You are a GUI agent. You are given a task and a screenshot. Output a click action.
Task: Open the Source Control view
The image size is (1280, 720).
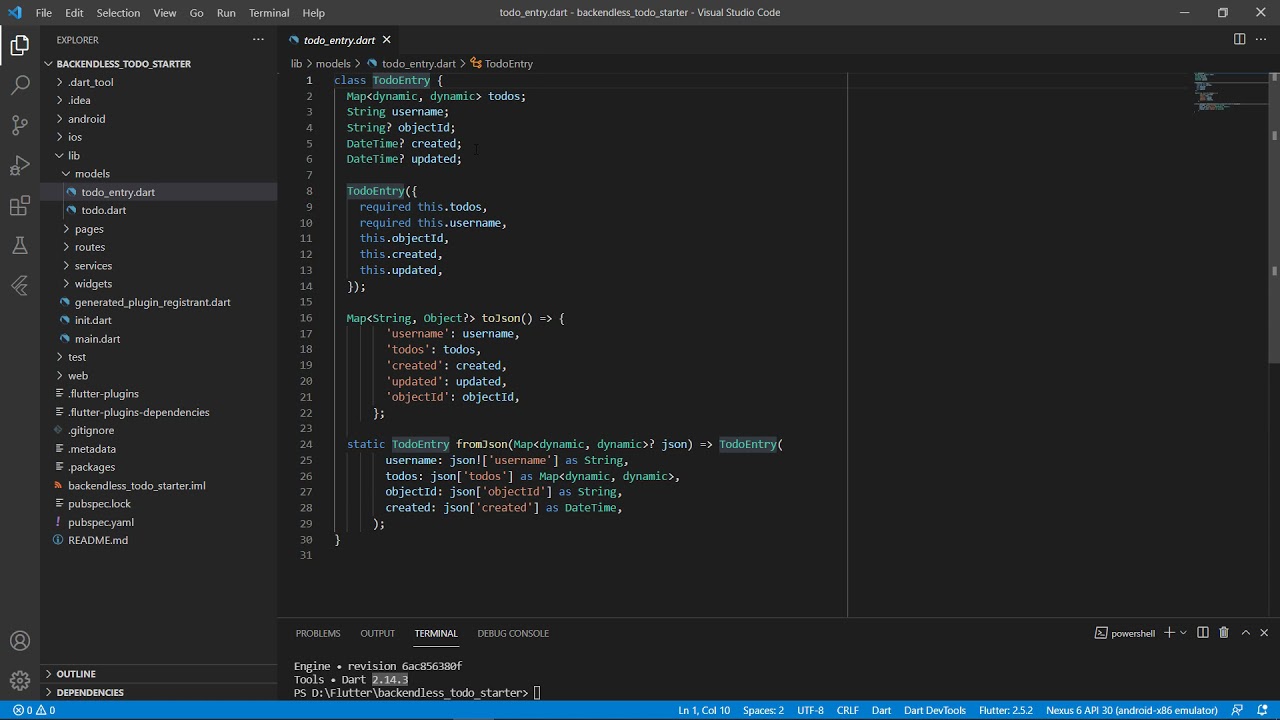click(20, 125)
